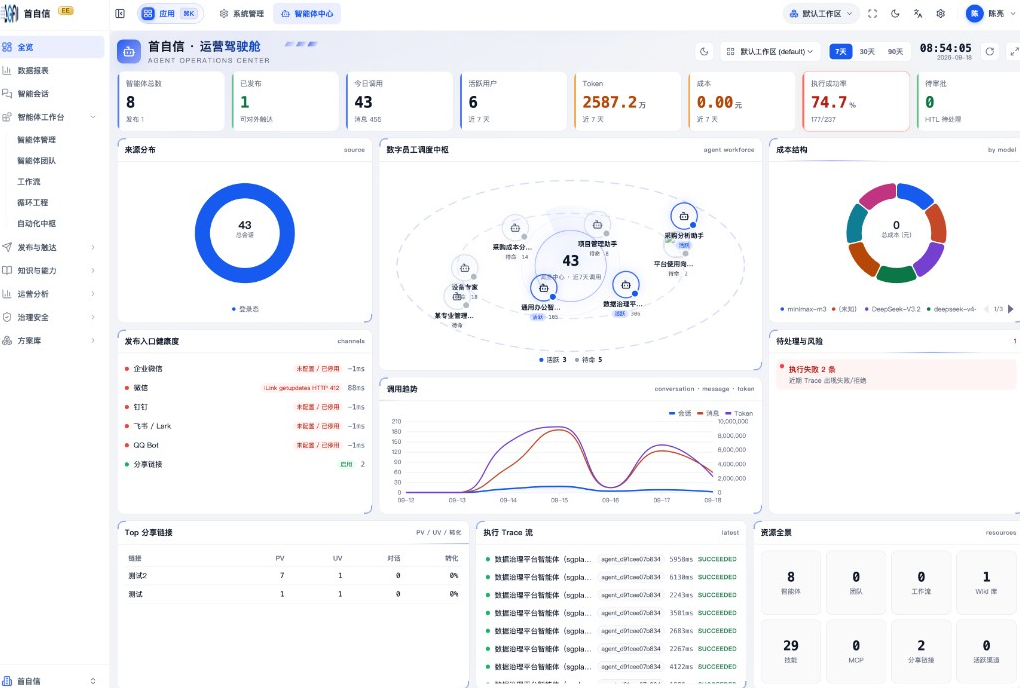The height and width of the screenshot is (688, 1020).
Task: Open the language translation icon
Action: [918, 13]
